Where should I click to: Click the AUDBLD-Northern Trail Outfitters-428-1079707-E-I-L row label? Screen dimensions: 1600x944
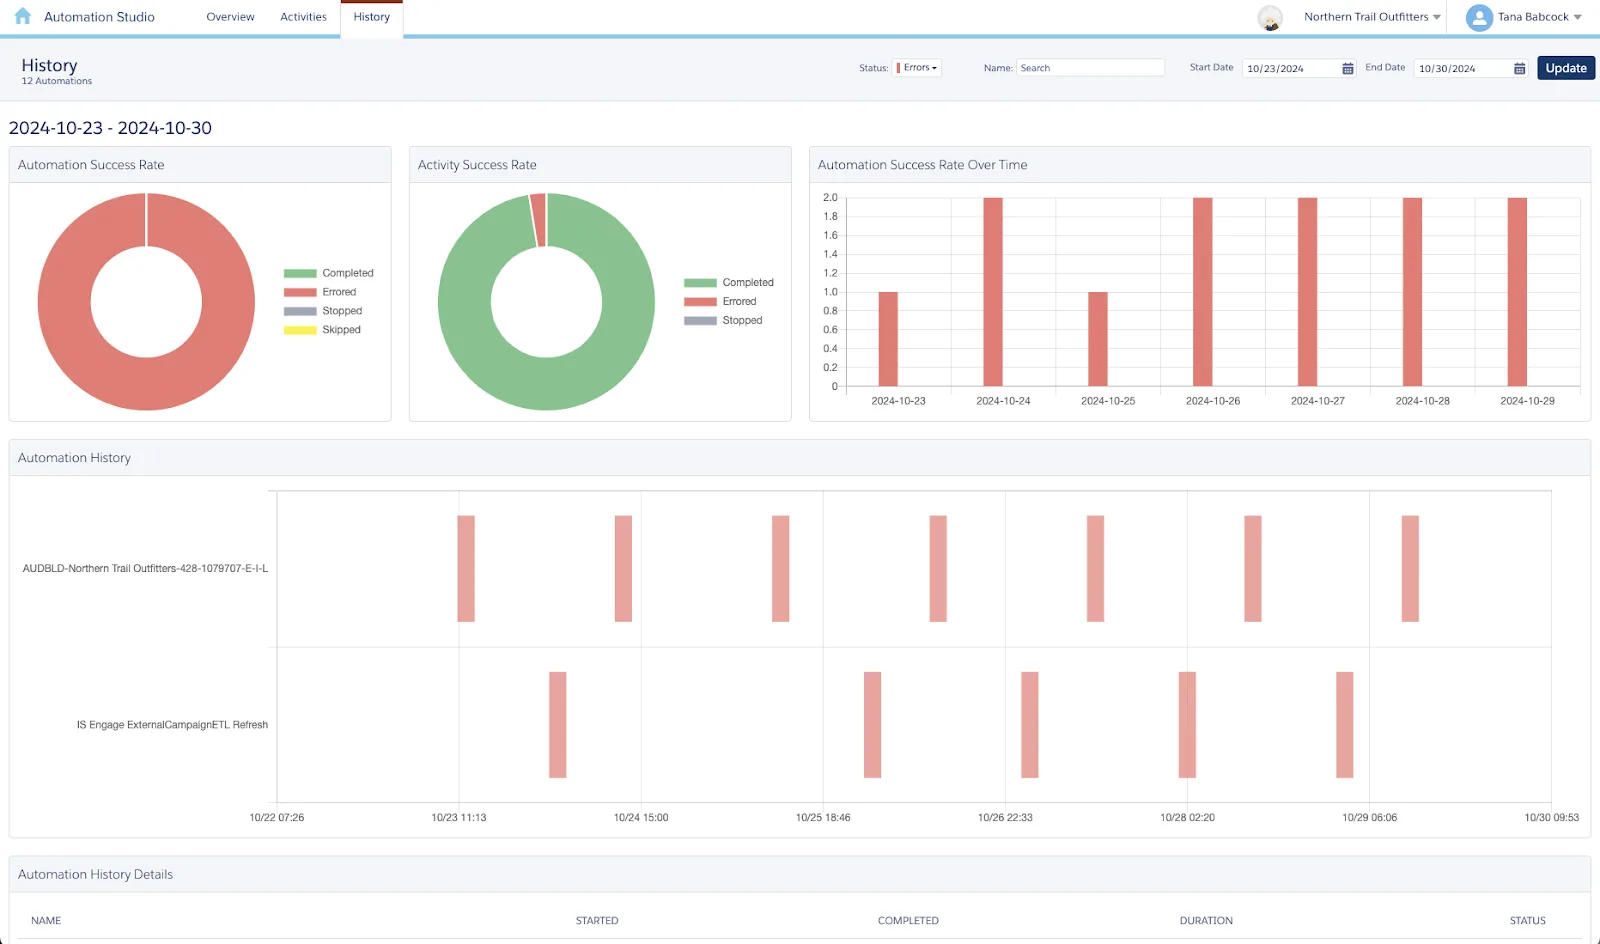pyautogui.click(x=145, y=569)
